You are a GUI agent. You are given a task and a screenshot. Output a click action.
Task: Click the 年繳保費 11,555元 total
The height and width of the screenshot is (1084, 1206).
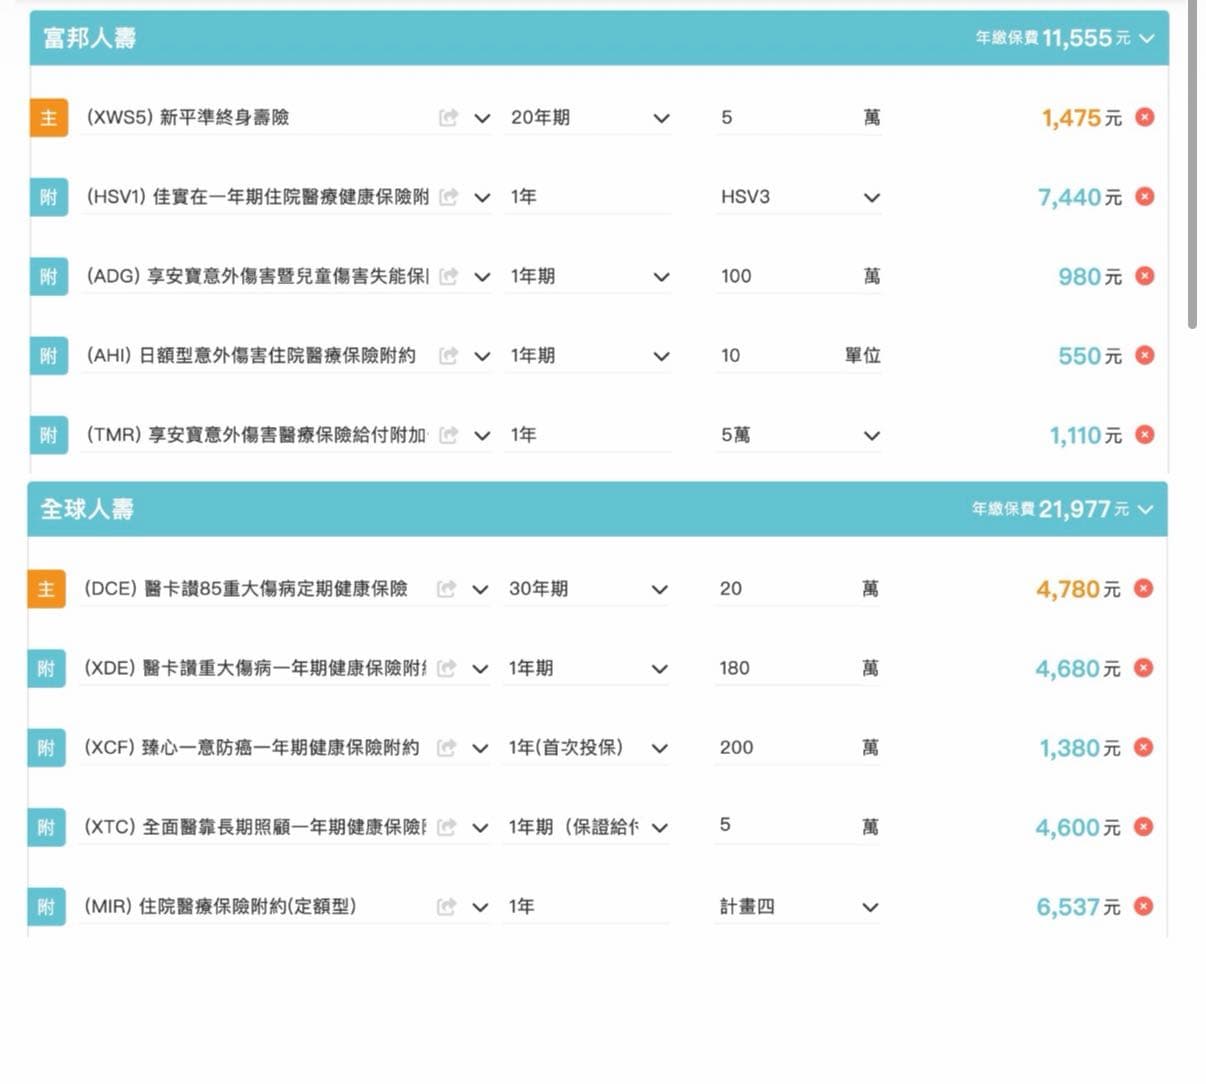pos(1053,38)
